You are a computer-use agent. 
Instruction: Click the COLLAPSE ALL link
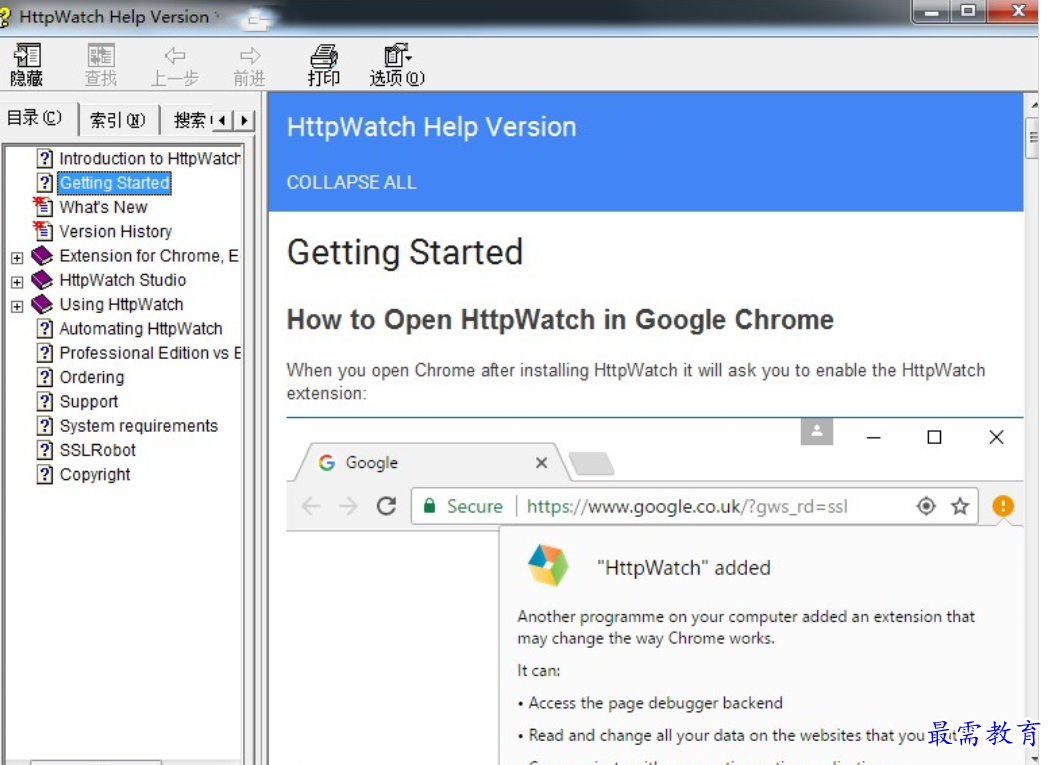tap(351, 182)
